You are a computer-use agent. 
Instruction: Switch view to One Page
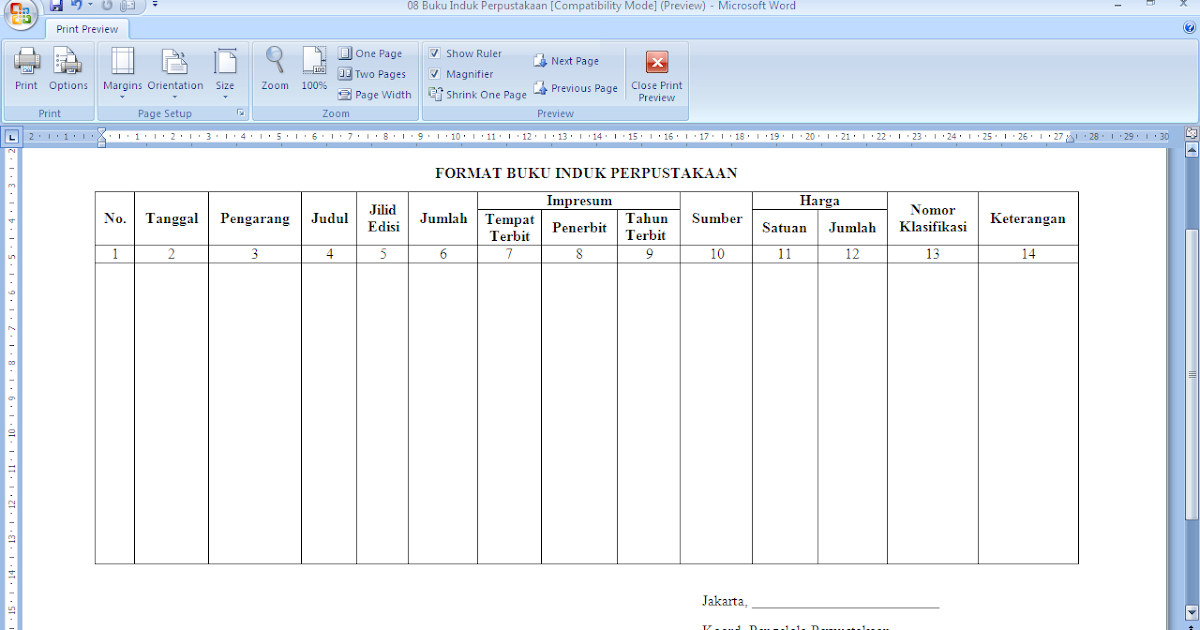(370, 54)
